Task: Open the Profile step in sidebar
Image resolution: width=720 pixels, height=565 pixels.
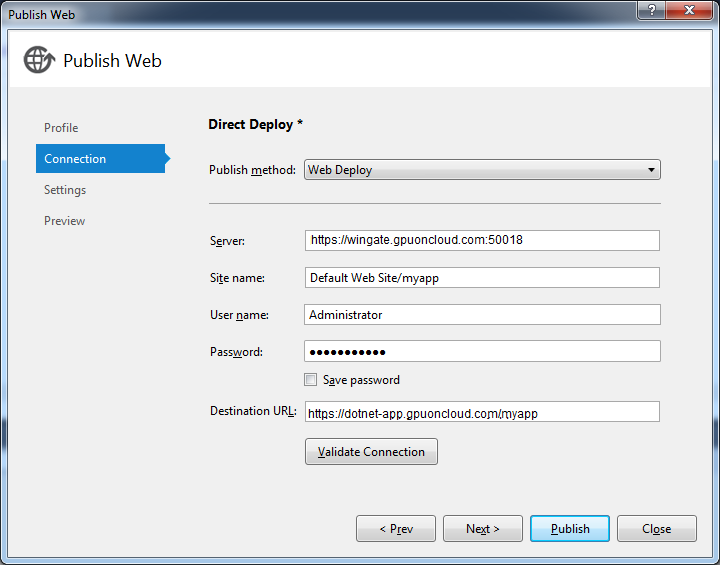Action: pos(61,128)
